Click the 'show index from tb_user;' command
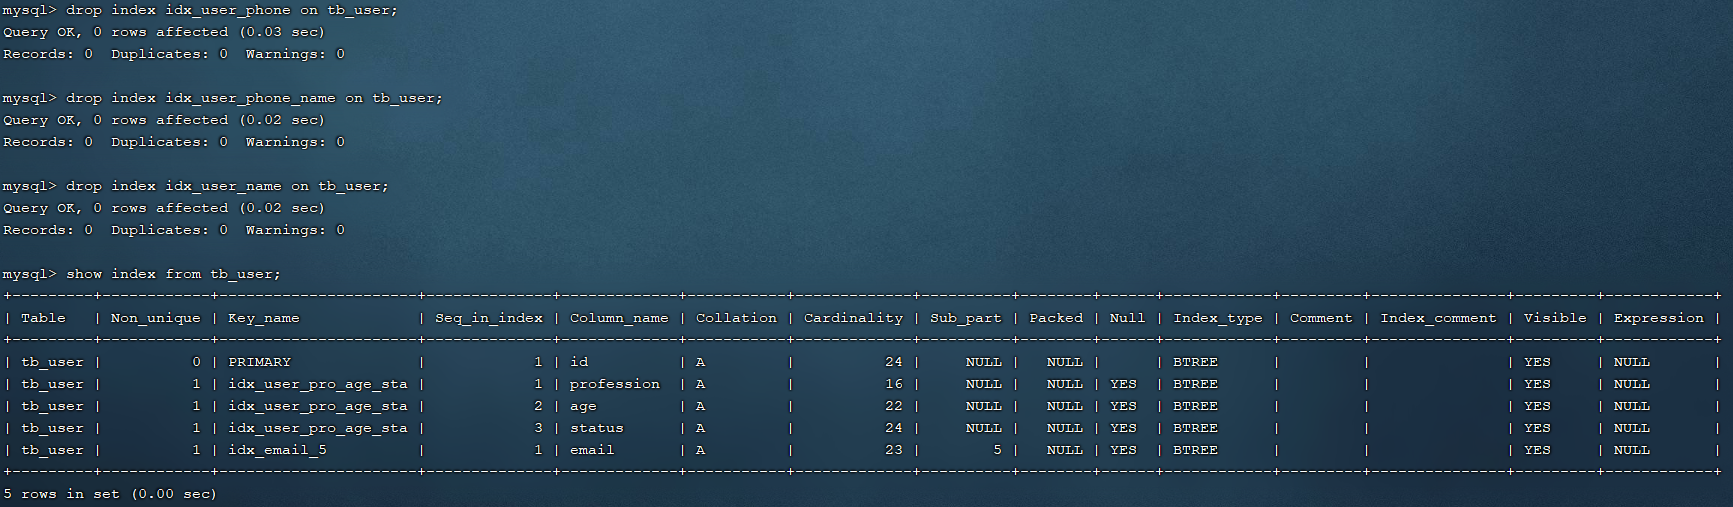The image size is (1733, 507). click(x=173, y=274)
